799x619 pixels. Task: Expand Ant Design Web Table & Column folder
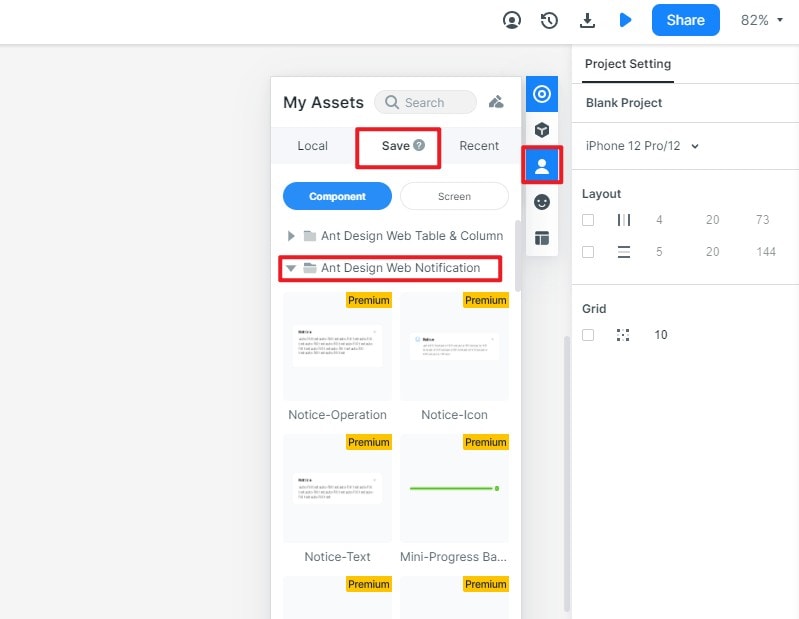291,236
